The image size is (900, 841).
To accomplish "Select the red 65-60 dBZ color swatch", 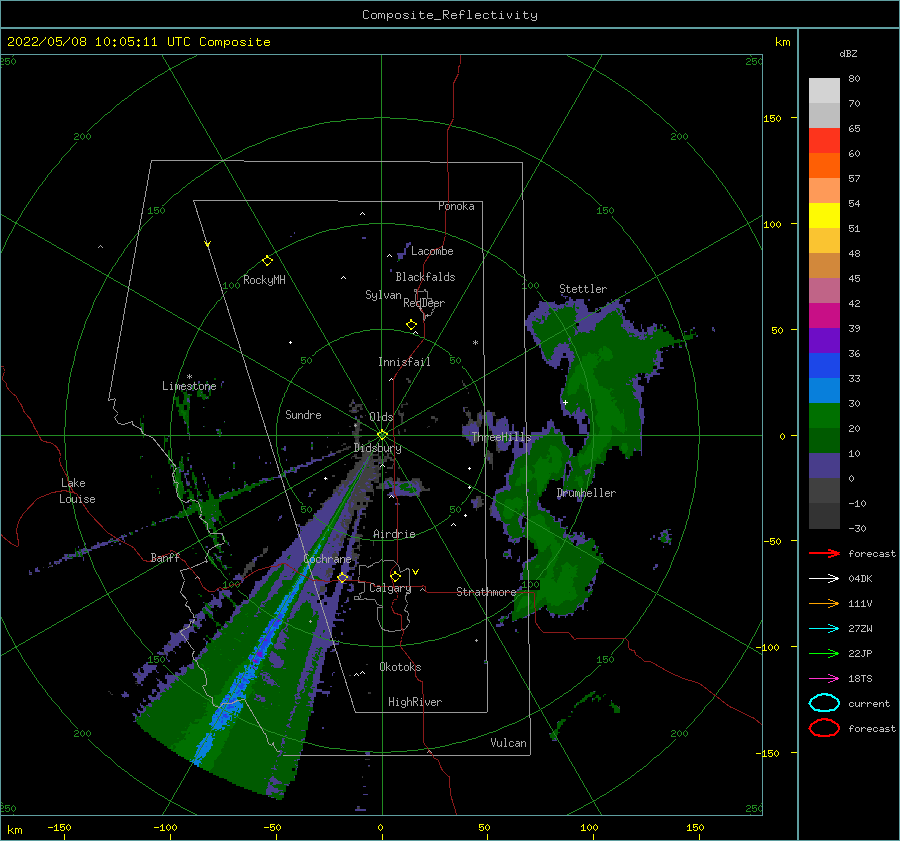I will click(824, 141).
